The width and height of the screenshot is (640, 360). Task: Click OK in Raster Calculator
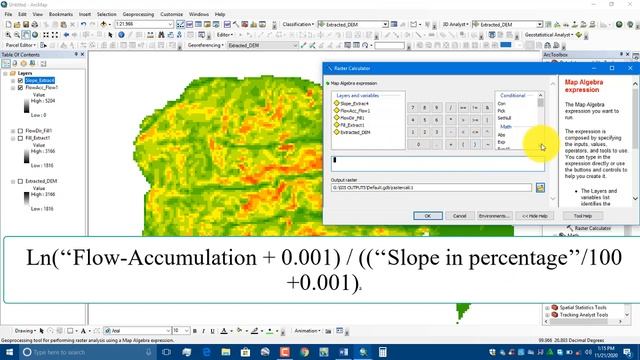[x=428, y=216]
